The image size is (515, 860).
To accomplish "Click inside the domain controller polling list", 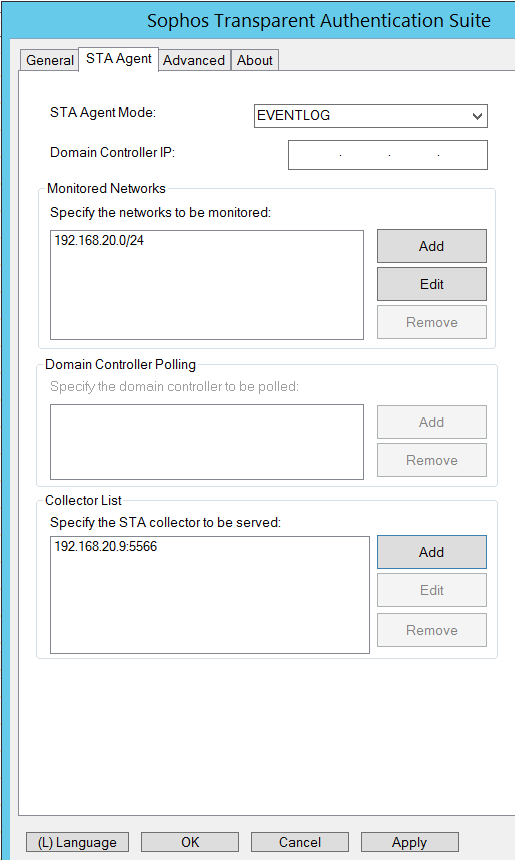I will (x=207, y=442).
